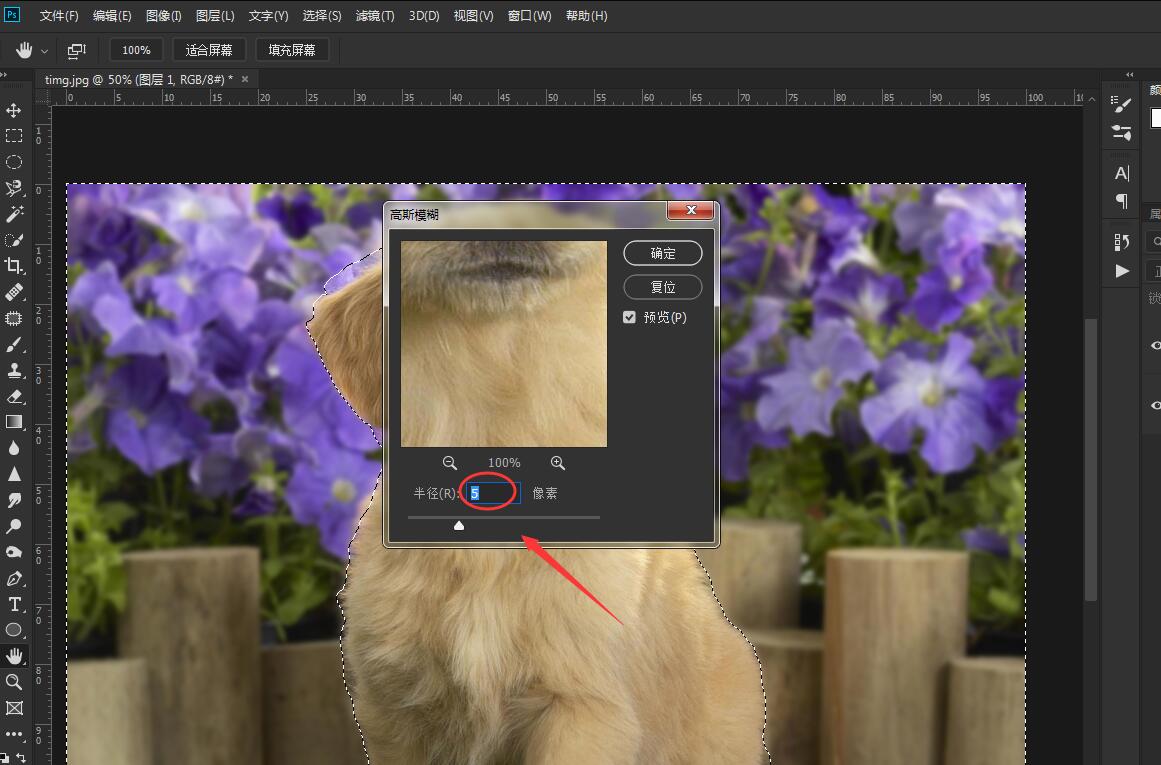This screenshot has height=765, width=1161.
Task: Open the 图层(L) menu
Action: coord(215,16)
